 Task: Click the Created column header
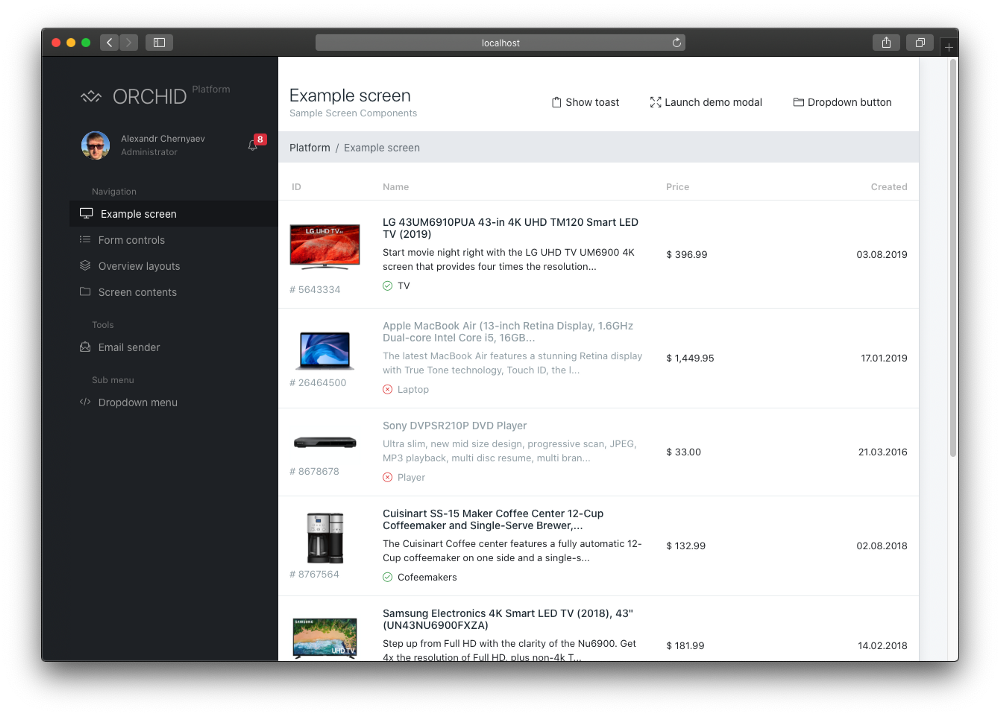click(x=889, y=187)
